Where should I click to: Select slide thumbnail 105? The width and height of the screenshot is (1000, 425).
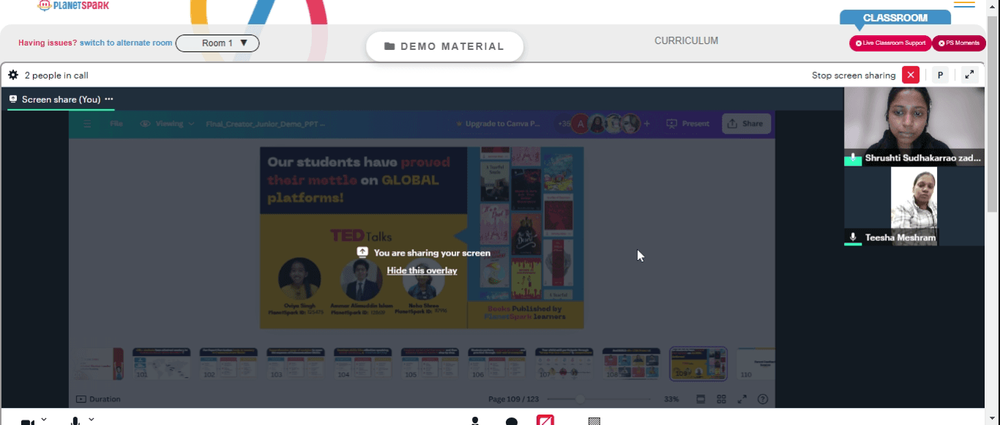[430, 362]
